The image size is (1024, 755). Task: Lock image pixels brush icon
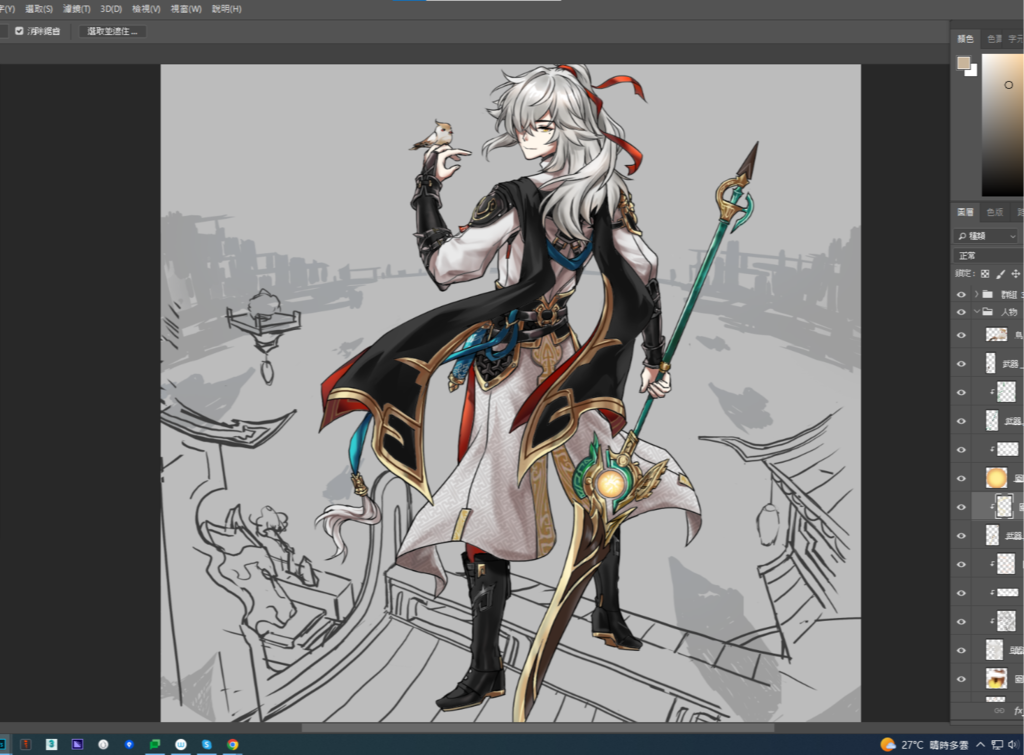pos(1000,274)
